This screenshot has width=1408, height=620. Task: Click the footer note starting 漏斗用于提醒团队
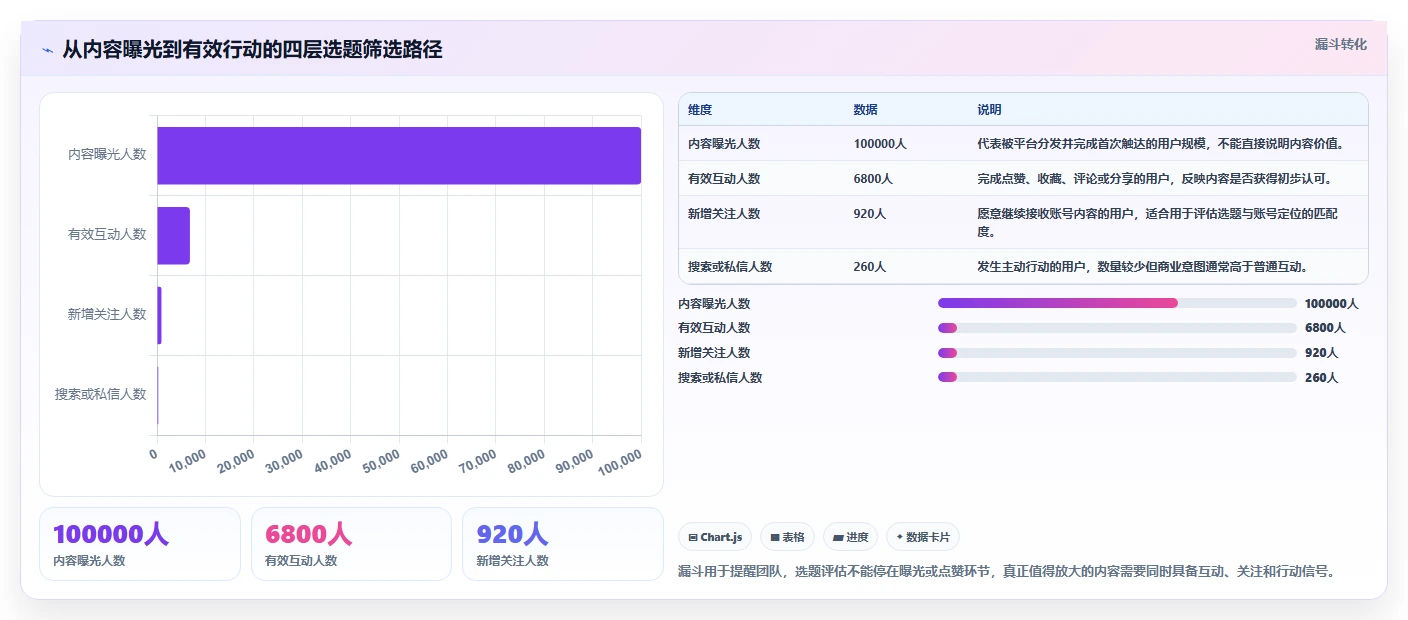click(x=1007, y=572)
